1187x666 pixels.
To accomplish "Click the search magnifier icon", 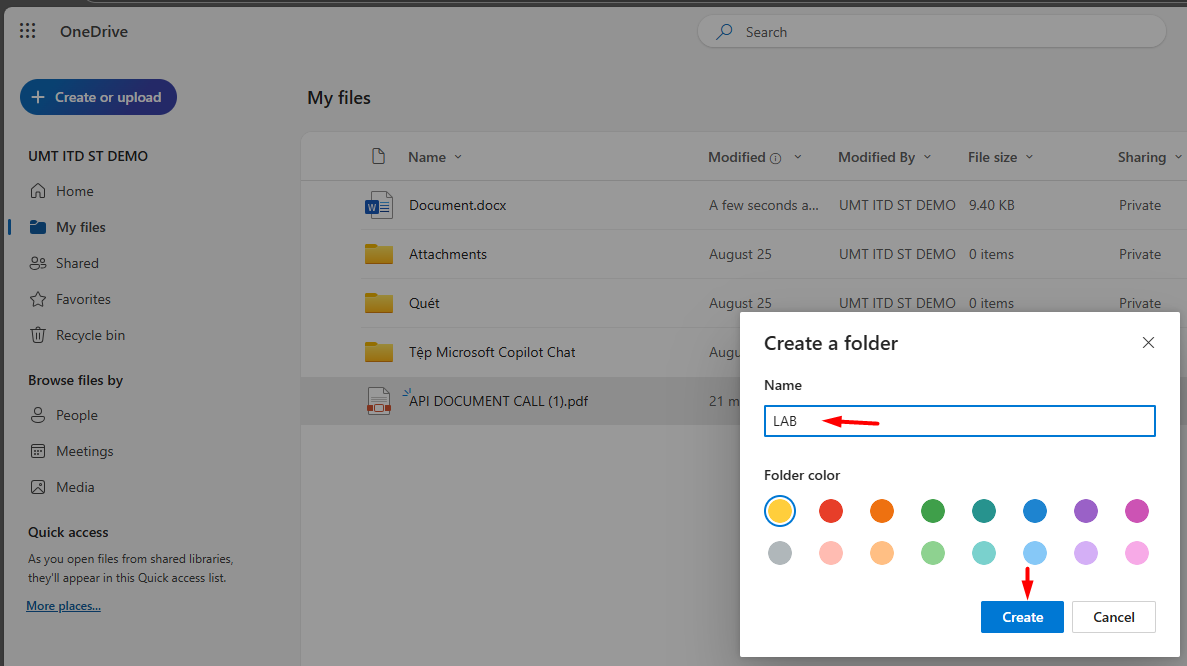I will tap(724, 32).
